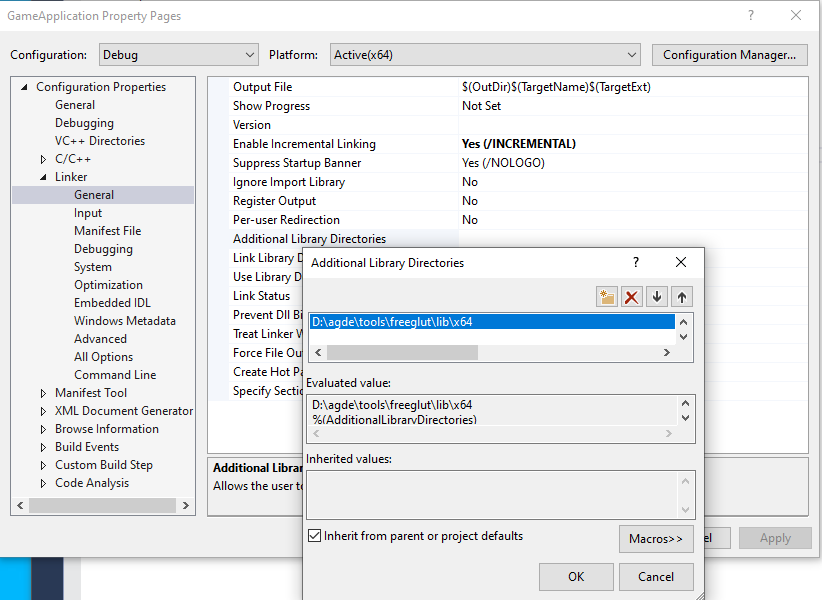Expand the XML Document Generator node

[43, 410]
